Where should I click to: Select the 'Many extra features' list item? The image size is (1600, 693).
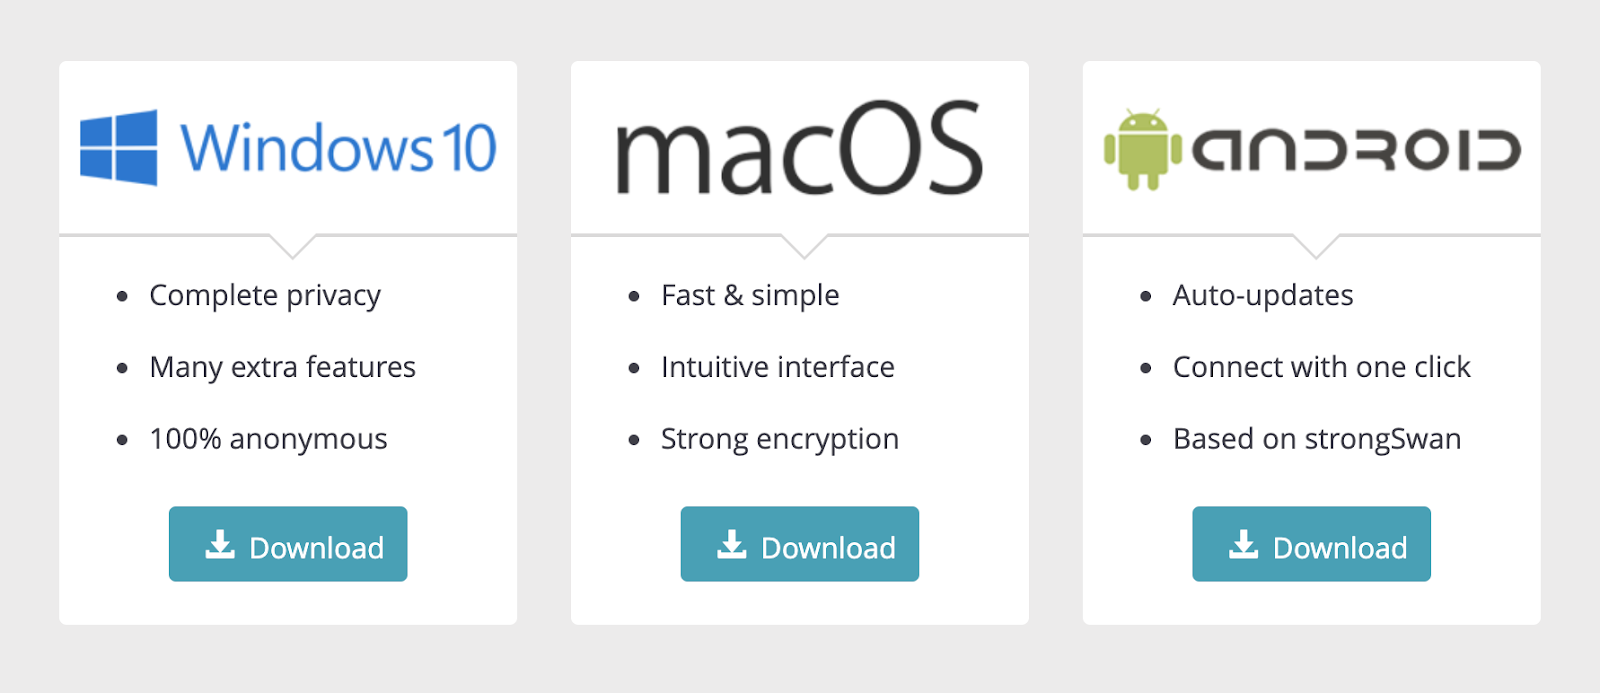pyautogui.click(x=282, y=368)
